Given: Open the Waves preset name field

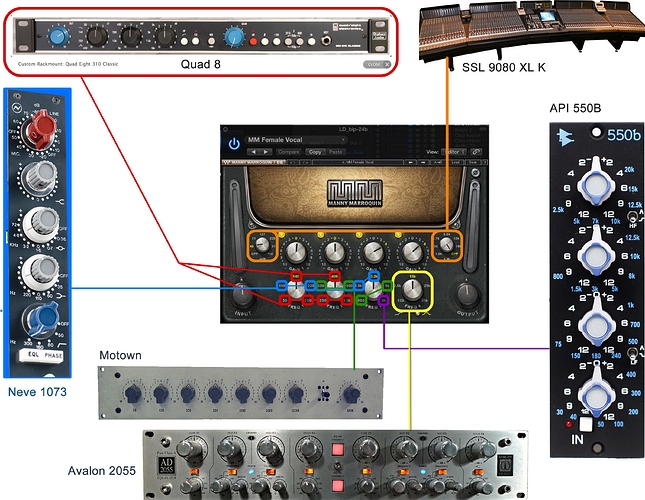Looking at the screenshot, I should click(x=357, y=162).
